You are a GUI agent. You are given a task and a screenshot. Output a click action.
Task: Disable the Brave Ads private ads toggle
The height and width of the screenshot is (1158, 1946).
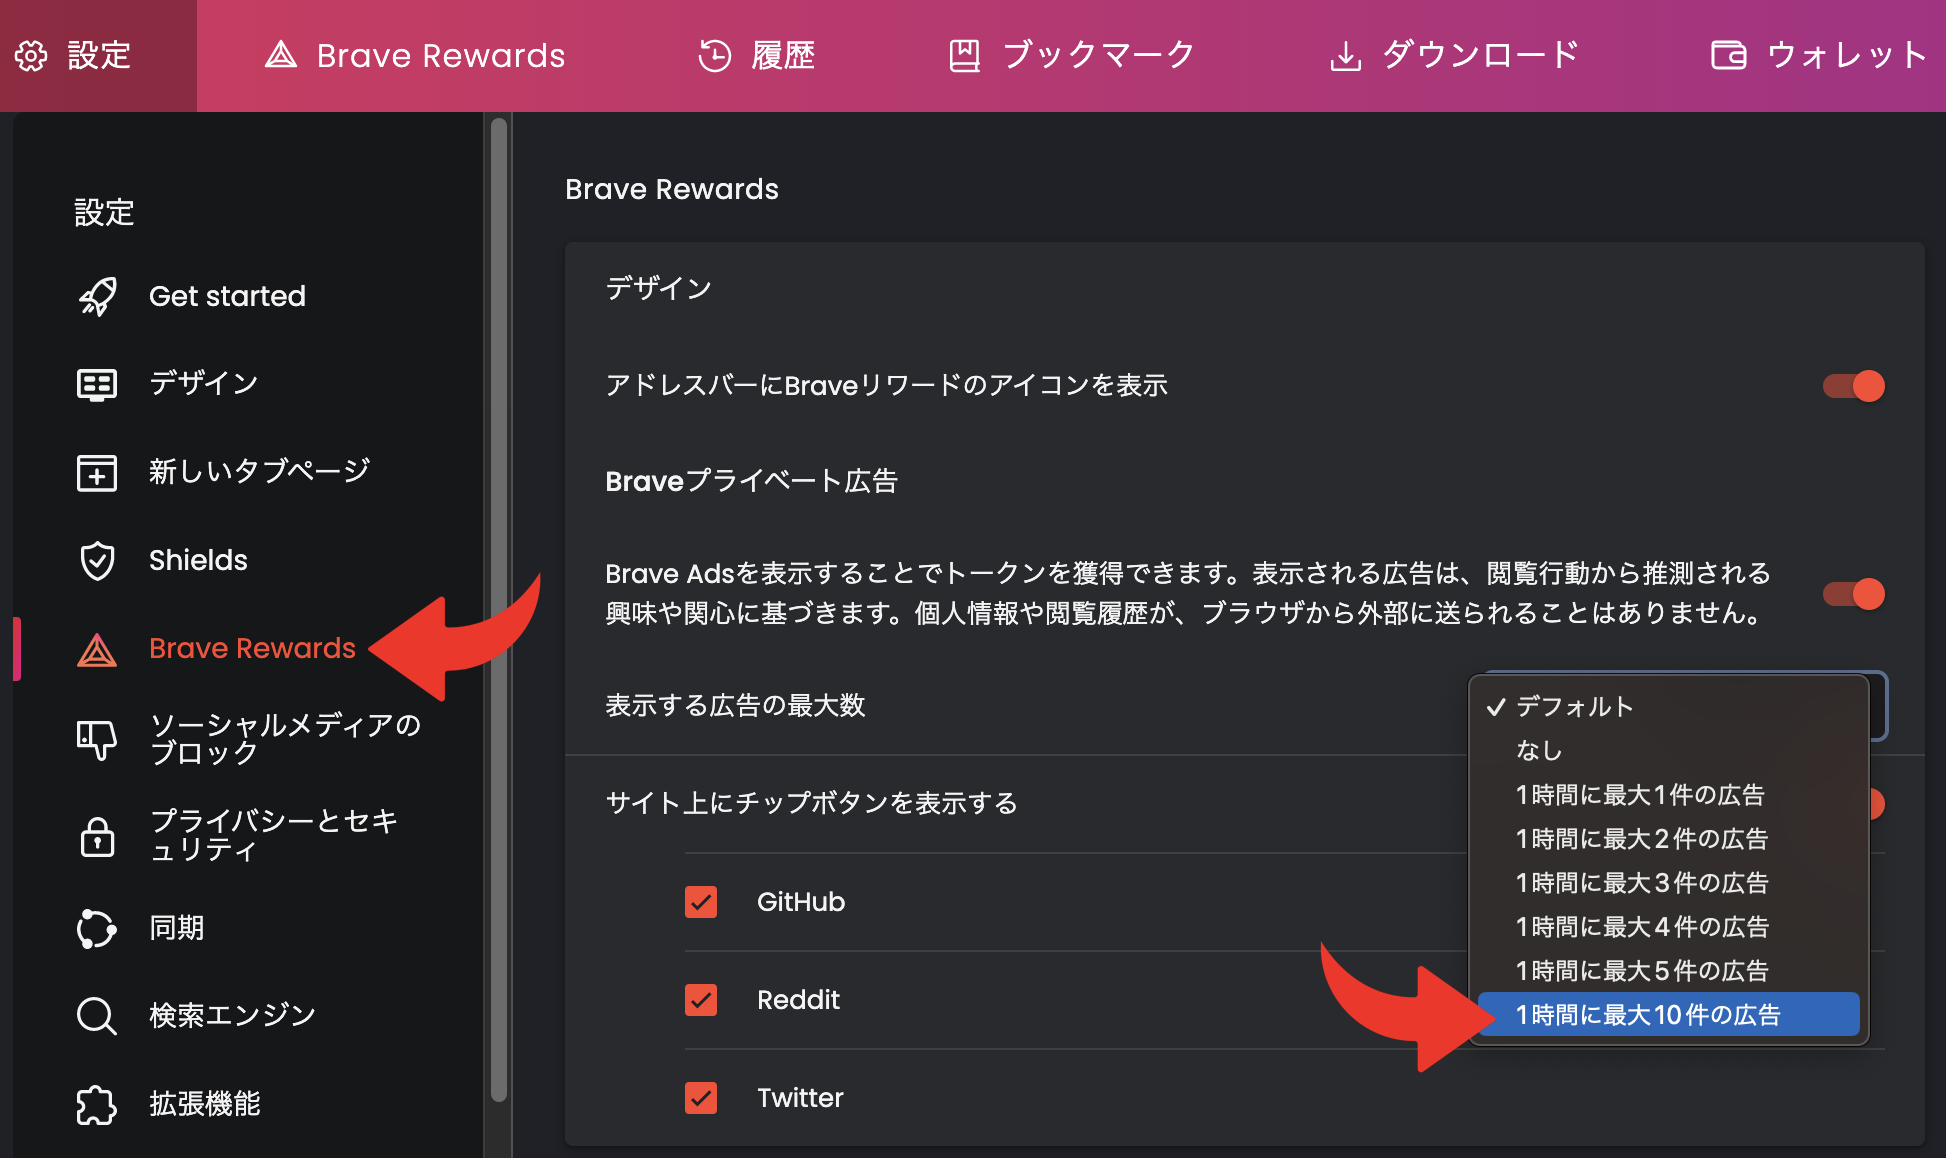1854,594
